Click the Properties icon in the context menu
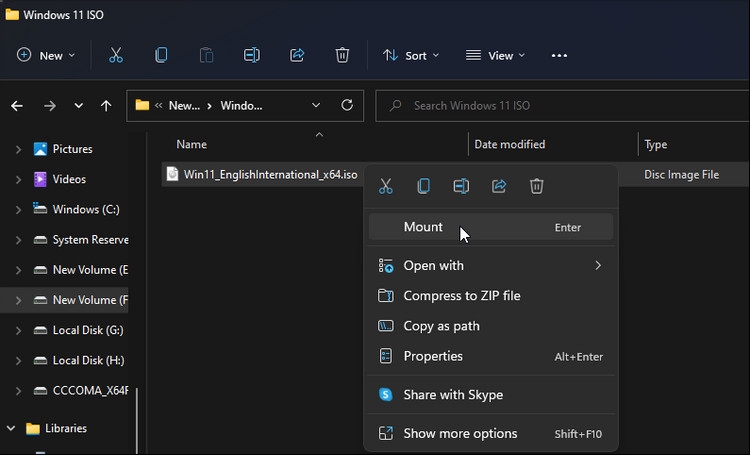The height and width of the screenshot is (455, 750). [x=386, y=356]
